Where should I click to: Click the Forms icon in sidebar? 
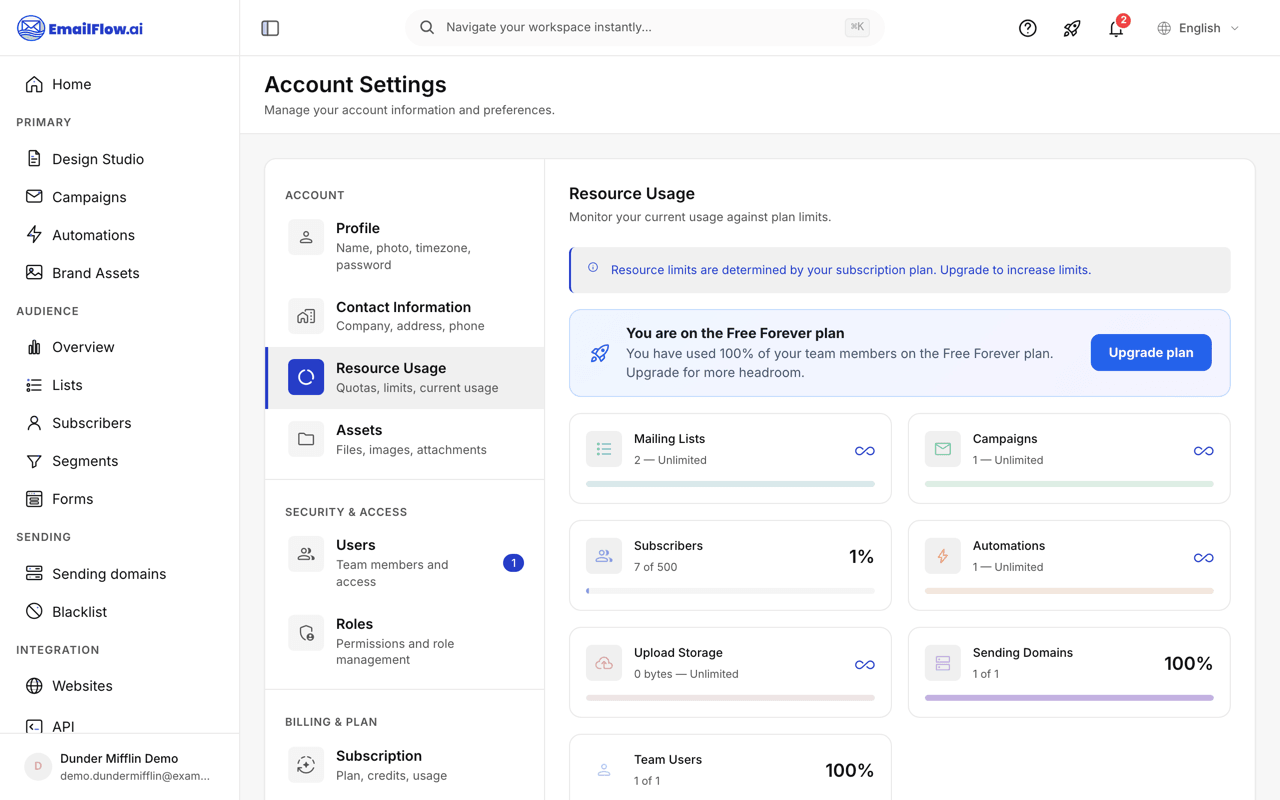(x=34, y=499)
